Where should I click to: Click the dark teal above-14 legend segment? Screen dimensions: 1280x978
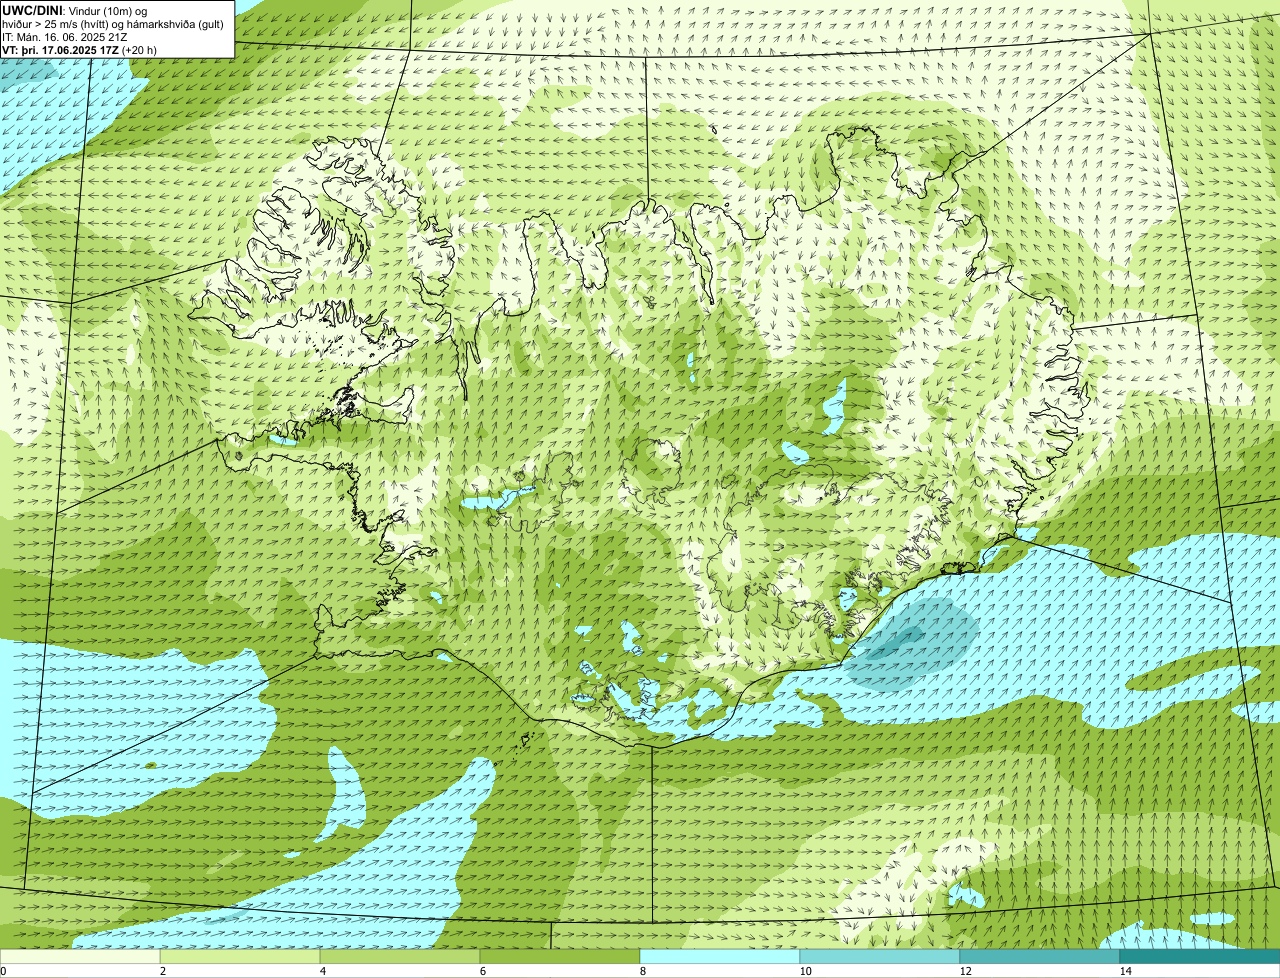point(1200,956)
